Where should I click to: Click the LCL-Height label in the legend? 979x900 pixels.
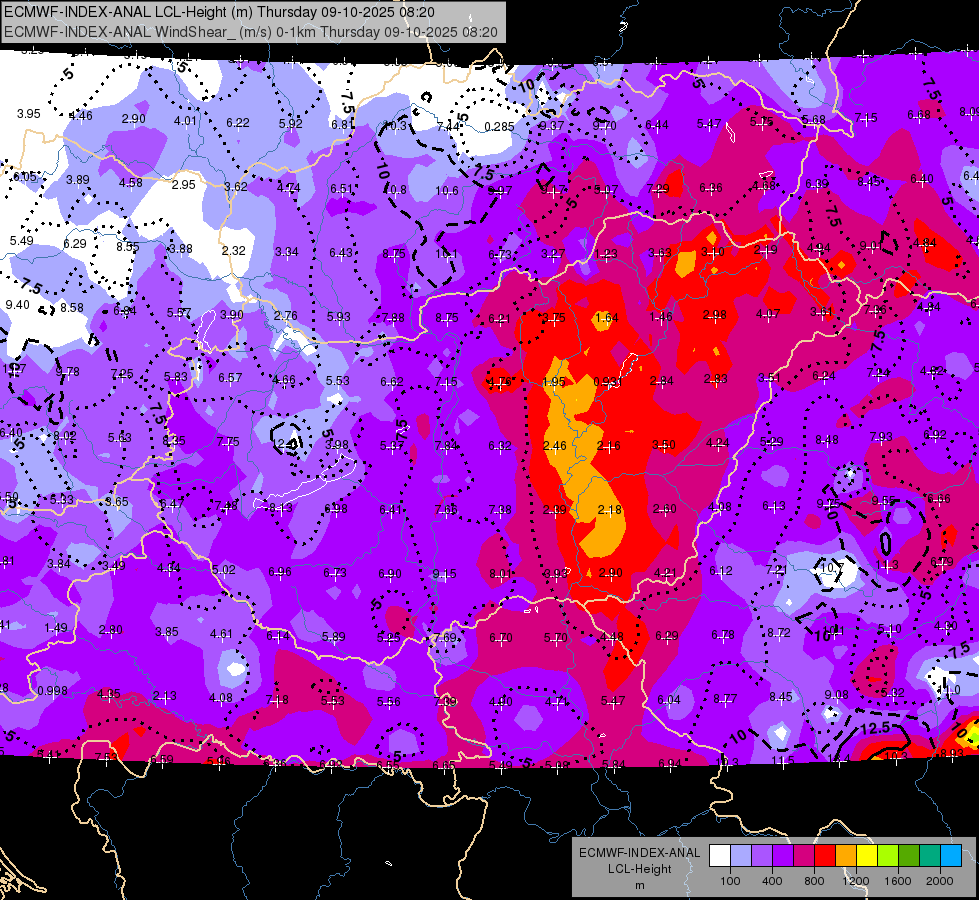click(639, 869)
